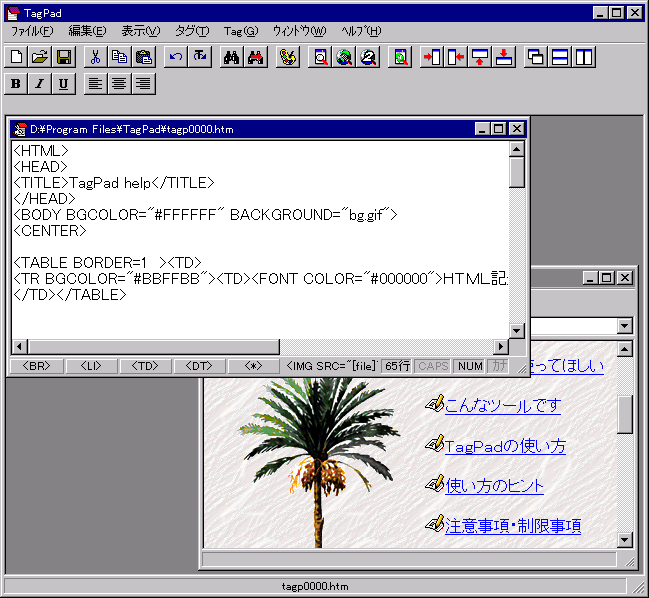Image resolution: width=649 pixels, height=598 pixels.
Task: Click the editor horizontal scrollbar thumb
Action: click(x=154, y=346)
